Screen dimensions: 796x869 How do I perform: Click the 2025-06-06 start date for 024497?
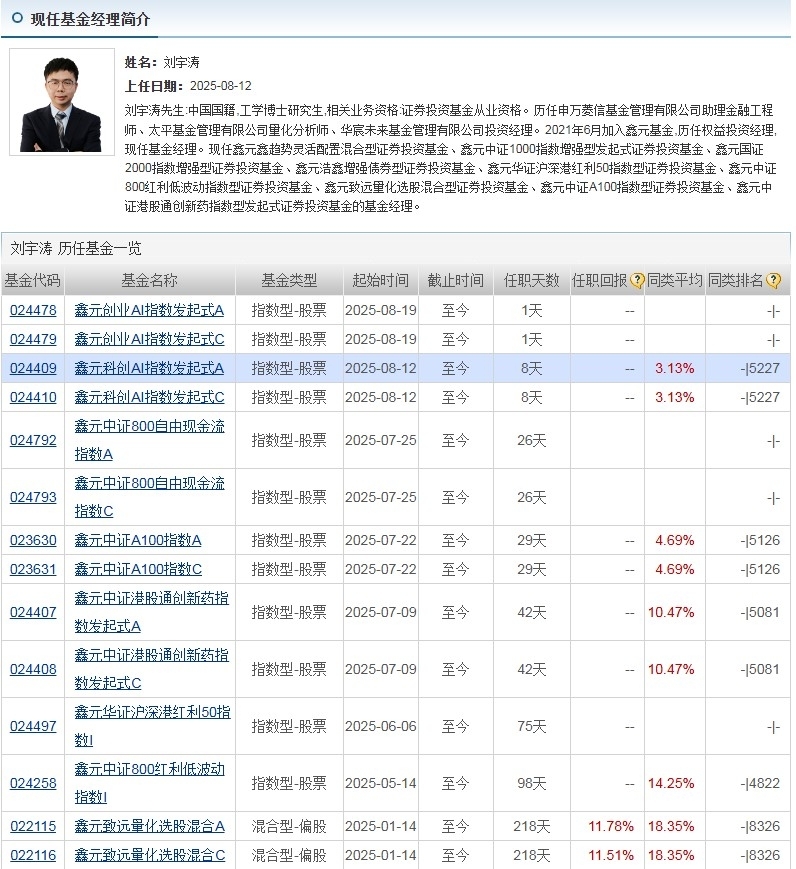pyautogui.click(x=381, y=726)
